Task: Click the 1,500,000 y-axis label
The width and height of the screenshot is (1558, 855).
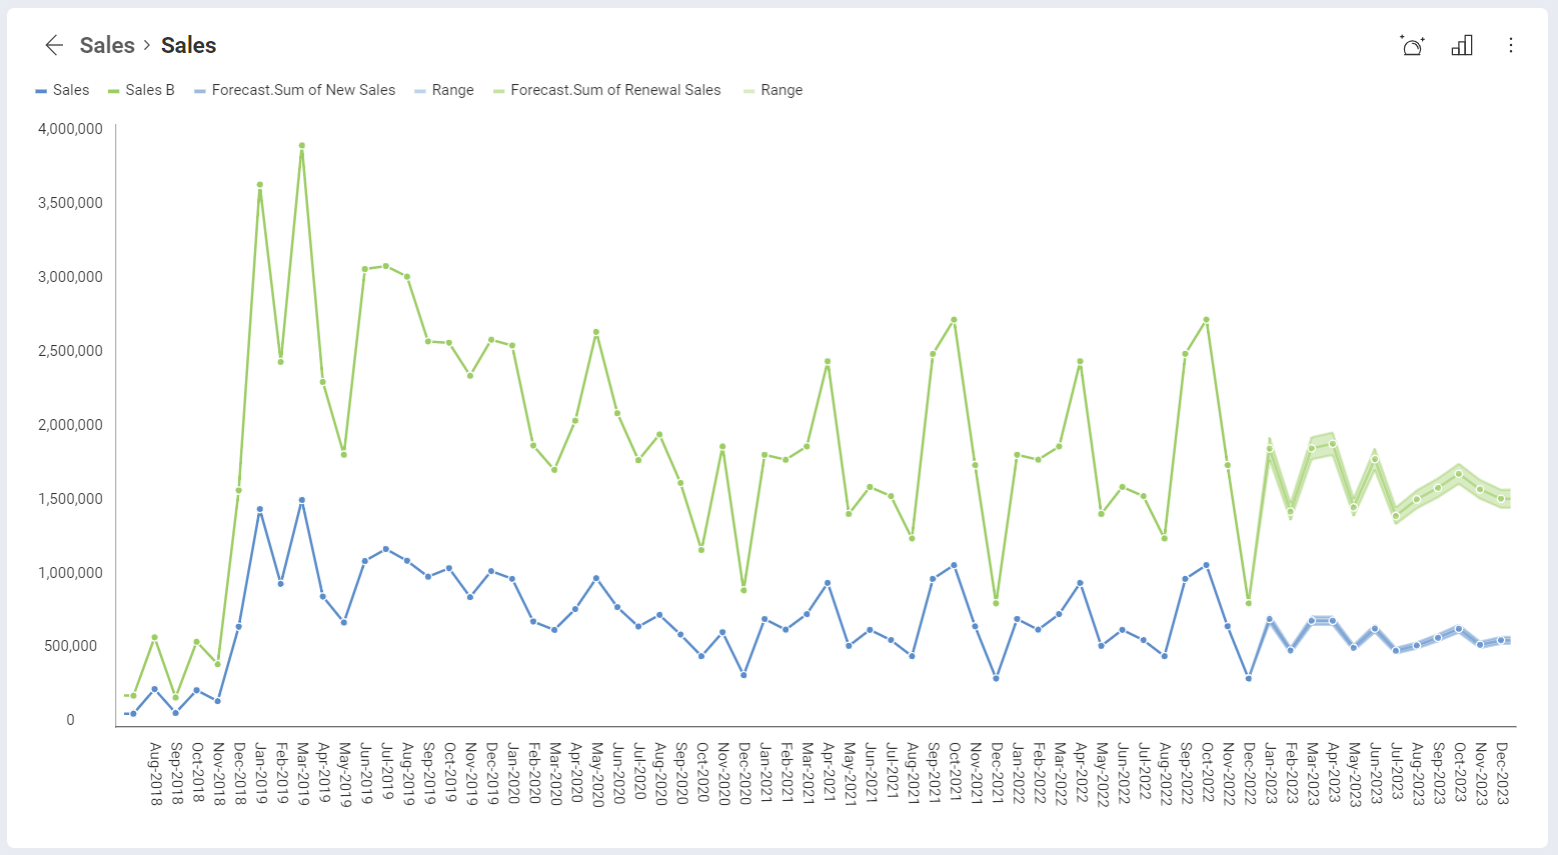Action: (70, 499)
